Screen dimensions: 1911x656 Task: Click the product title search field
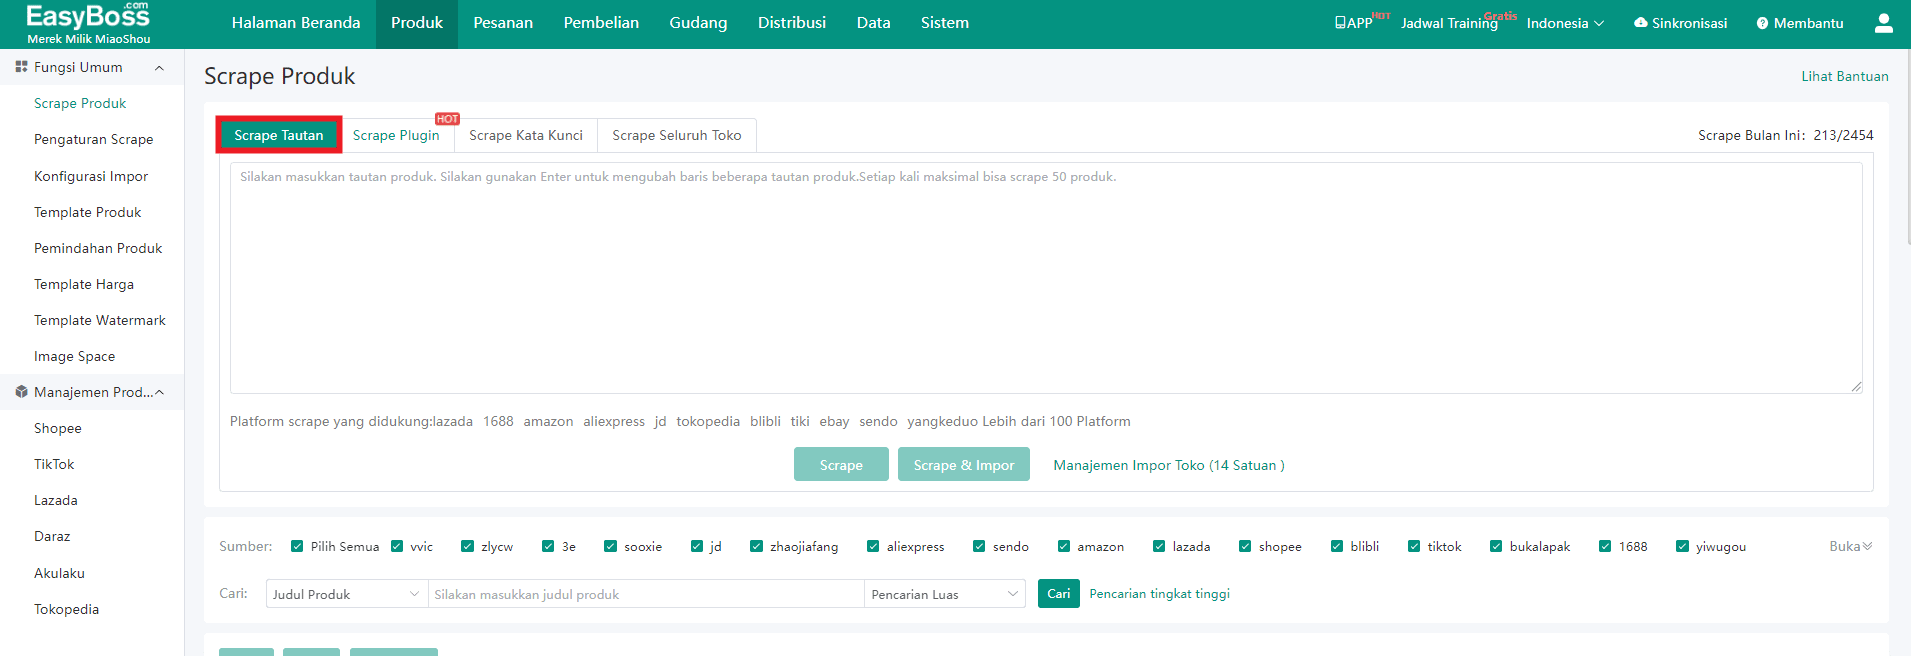(646, 594)
